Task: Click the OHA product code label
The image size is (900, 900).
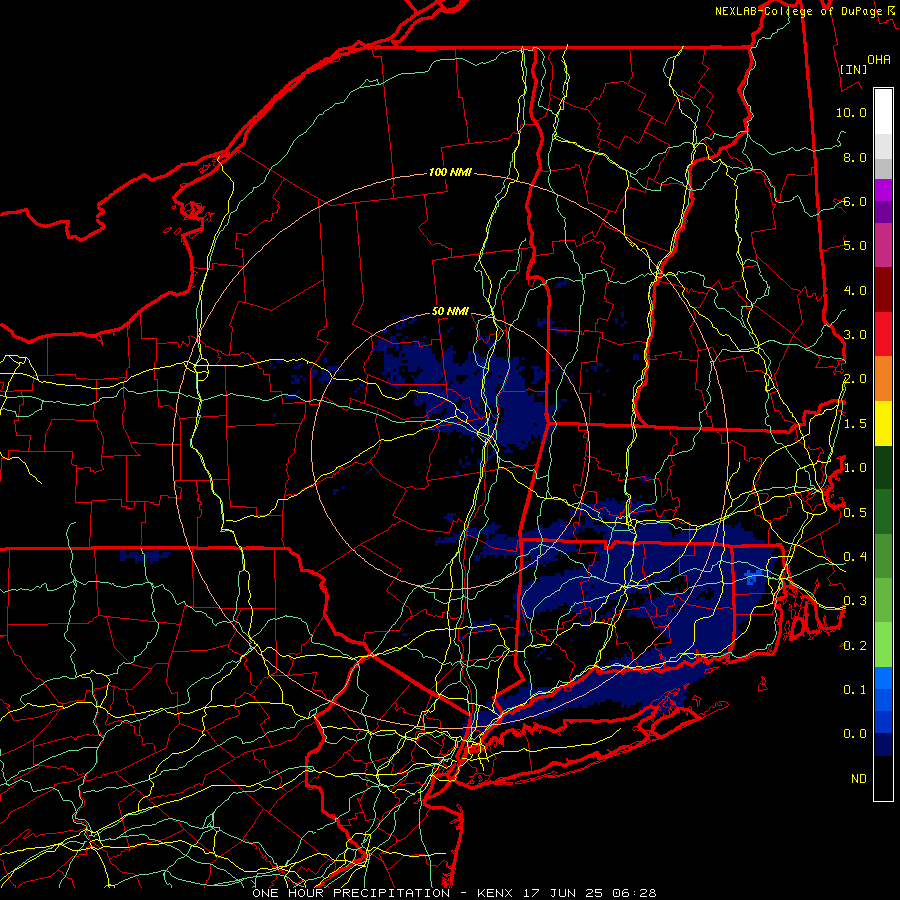Action: [x=879, y=60]
